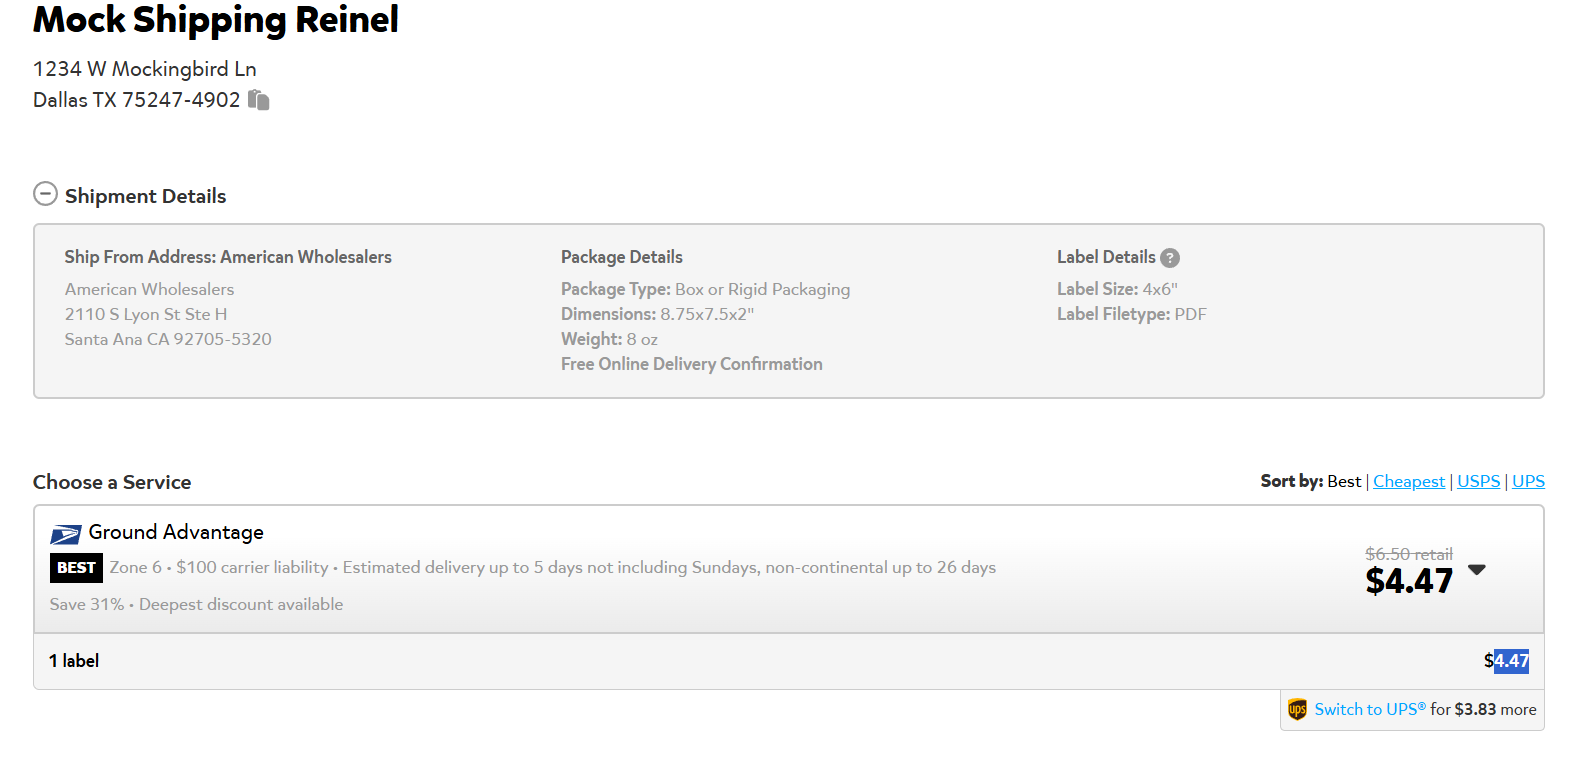Click the Shipment Details heading

(x=146, y=196)
